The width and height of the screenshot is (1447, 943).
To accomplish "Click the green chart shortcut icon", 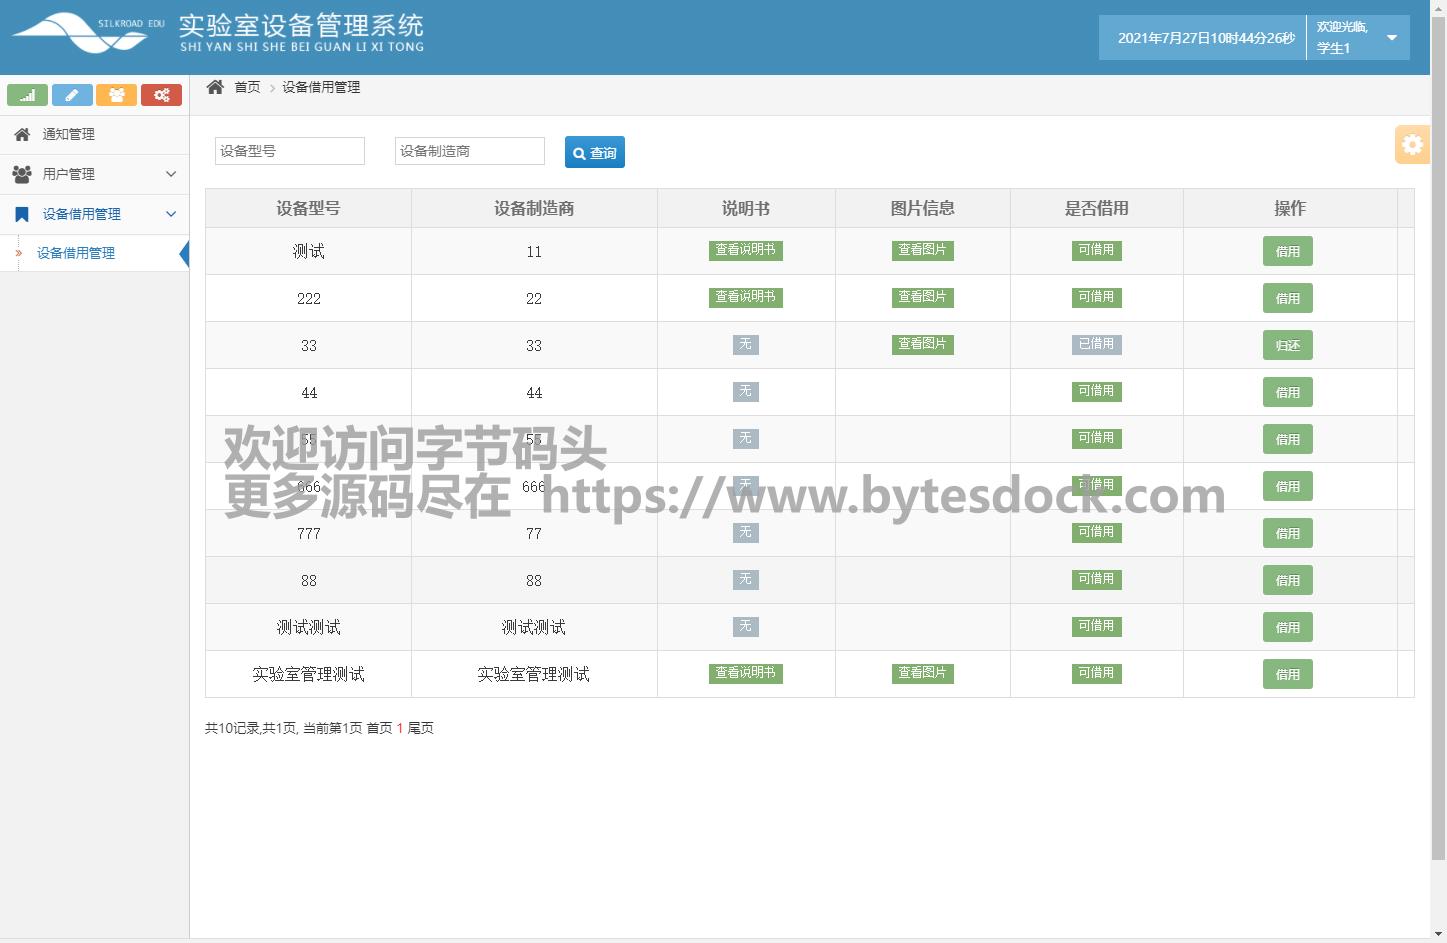I will pyautogui.click(x=27, y=95).
